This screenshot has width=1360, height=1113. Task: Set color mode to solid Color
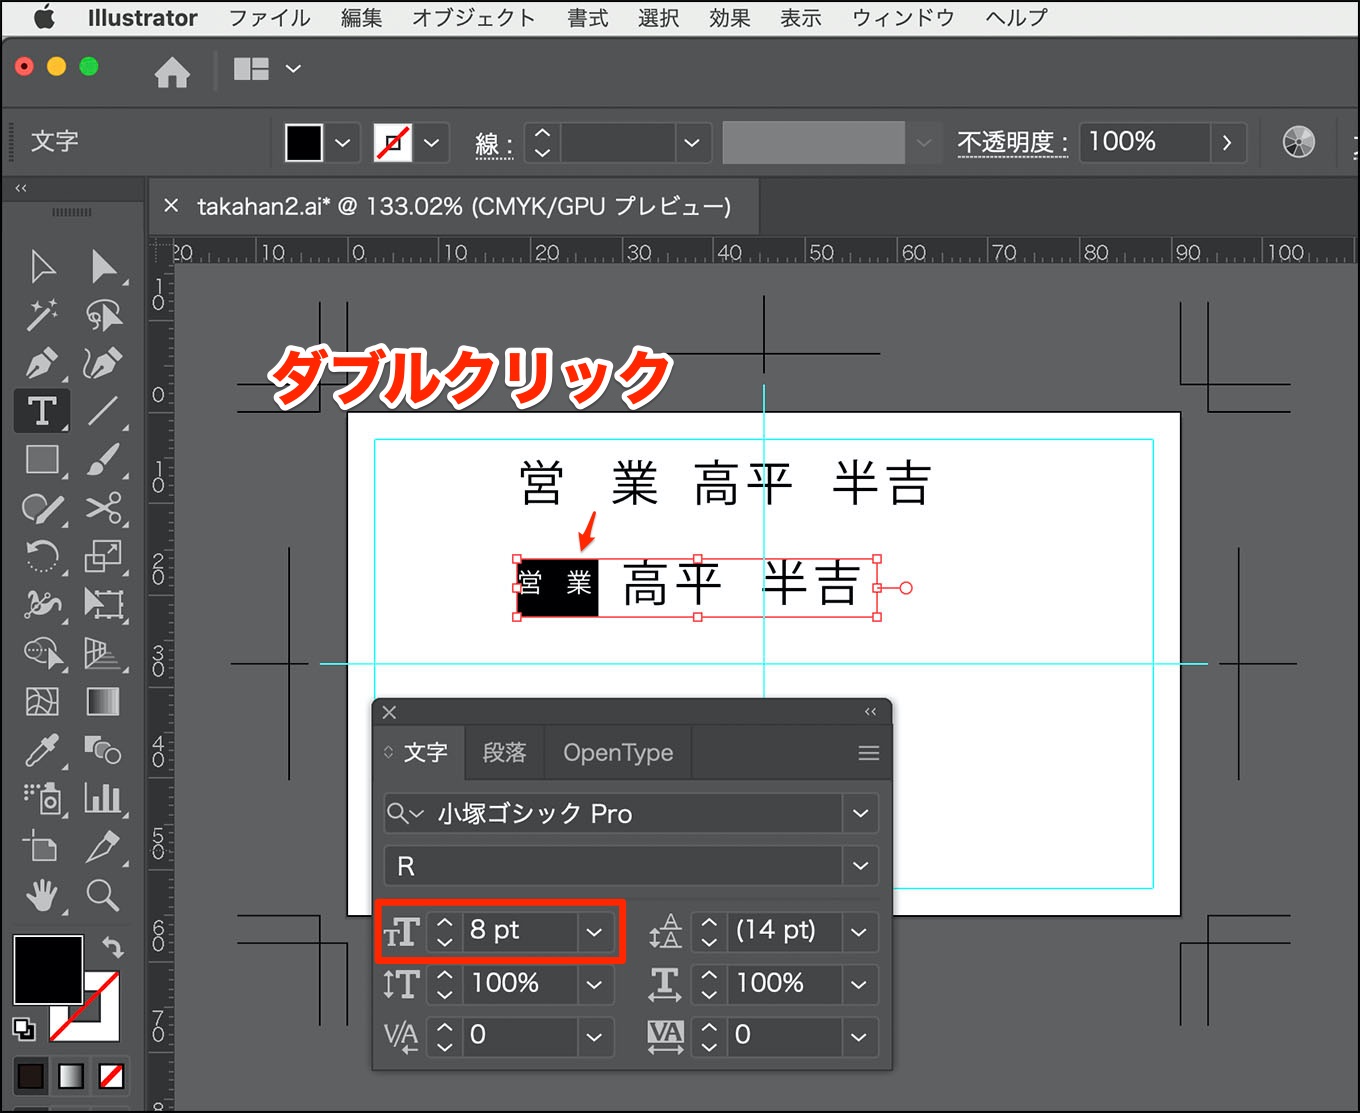tap(31, 1076)
